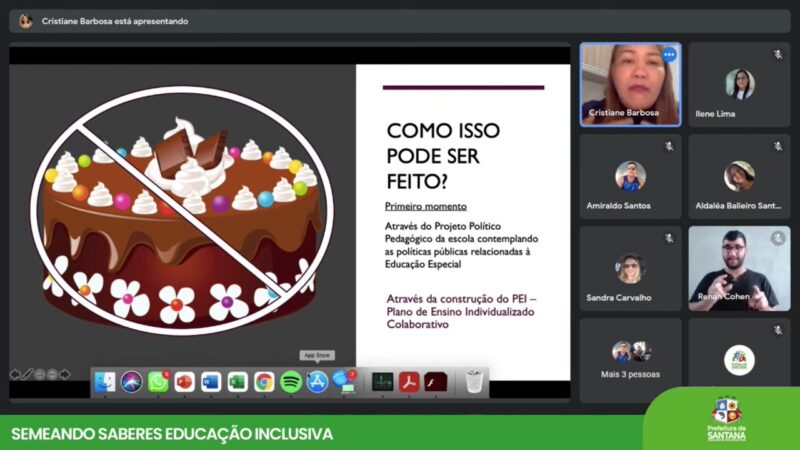
Task: Launch Siri from the dock
Action: pyautogui.click(x=132, y=382)
